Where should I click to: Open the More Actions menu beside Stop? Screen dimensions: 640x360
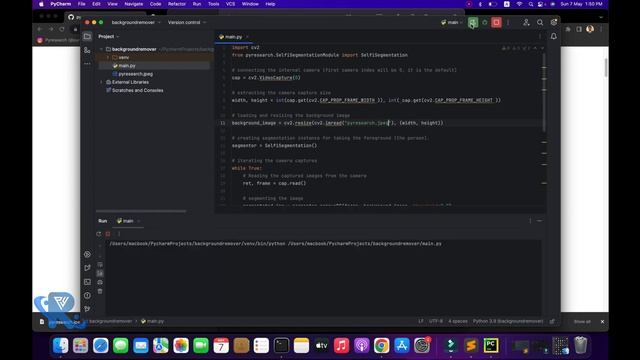coord(508,22)
